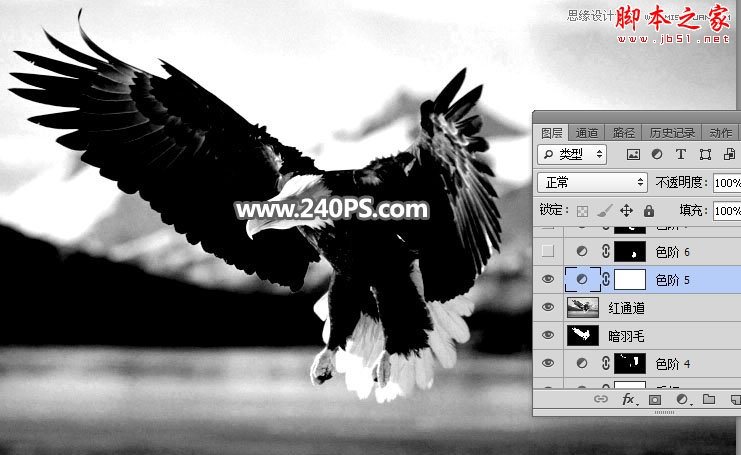
Task: Select the white 色阶 5 mask thumbnail
Action: point(629,280)
